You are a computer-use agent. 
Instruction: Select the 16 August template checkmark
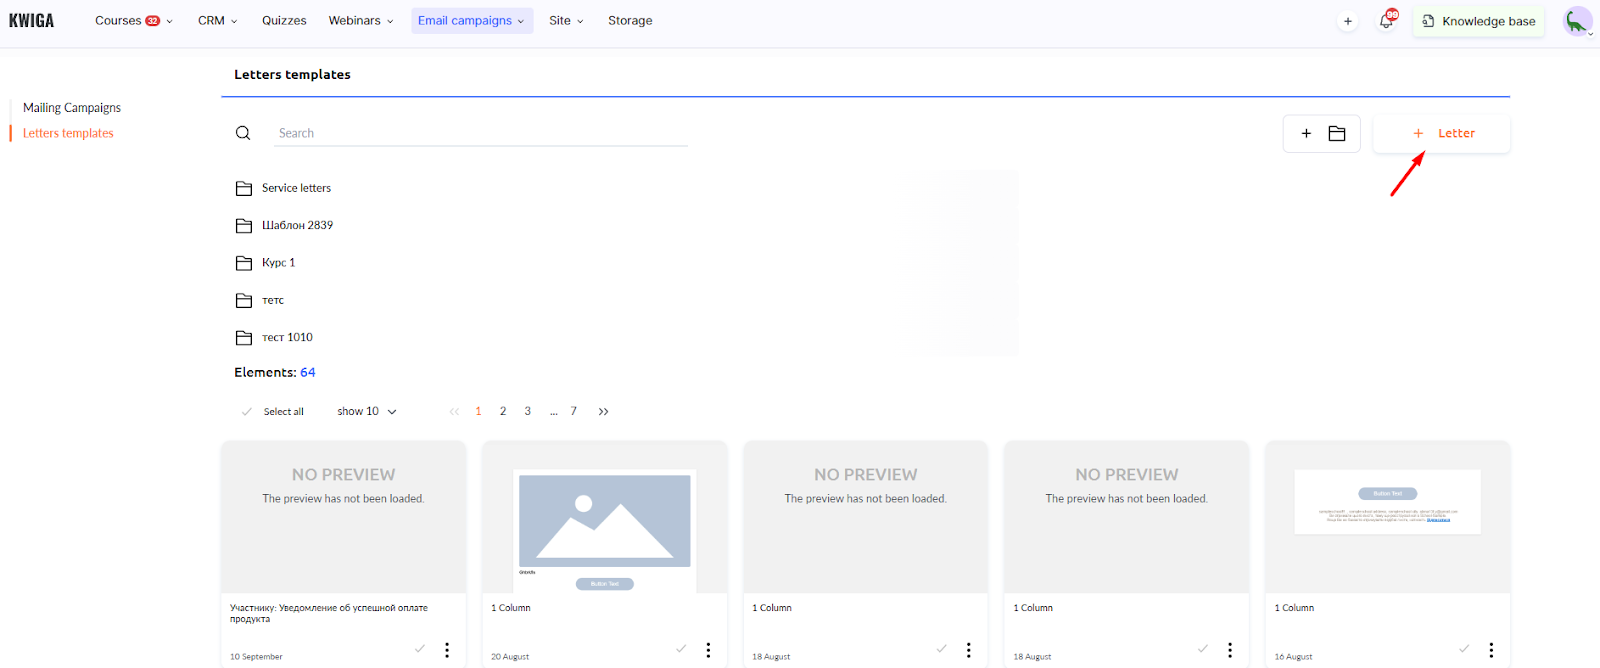click(x=1464, y=649)
